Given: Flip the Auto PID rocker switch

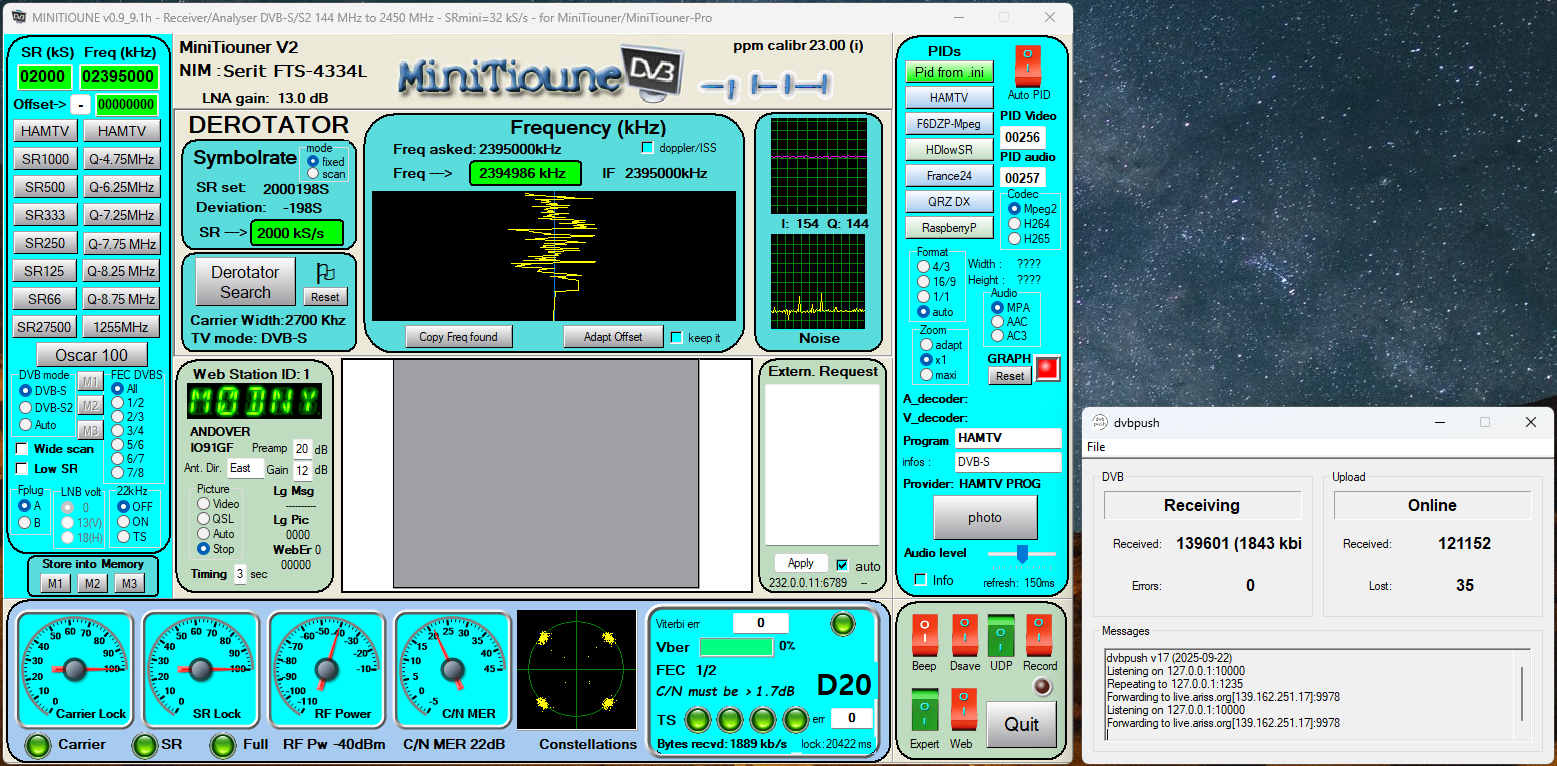Looking at the screenshot, I should pyautogui.click(x=1027, y=66).
